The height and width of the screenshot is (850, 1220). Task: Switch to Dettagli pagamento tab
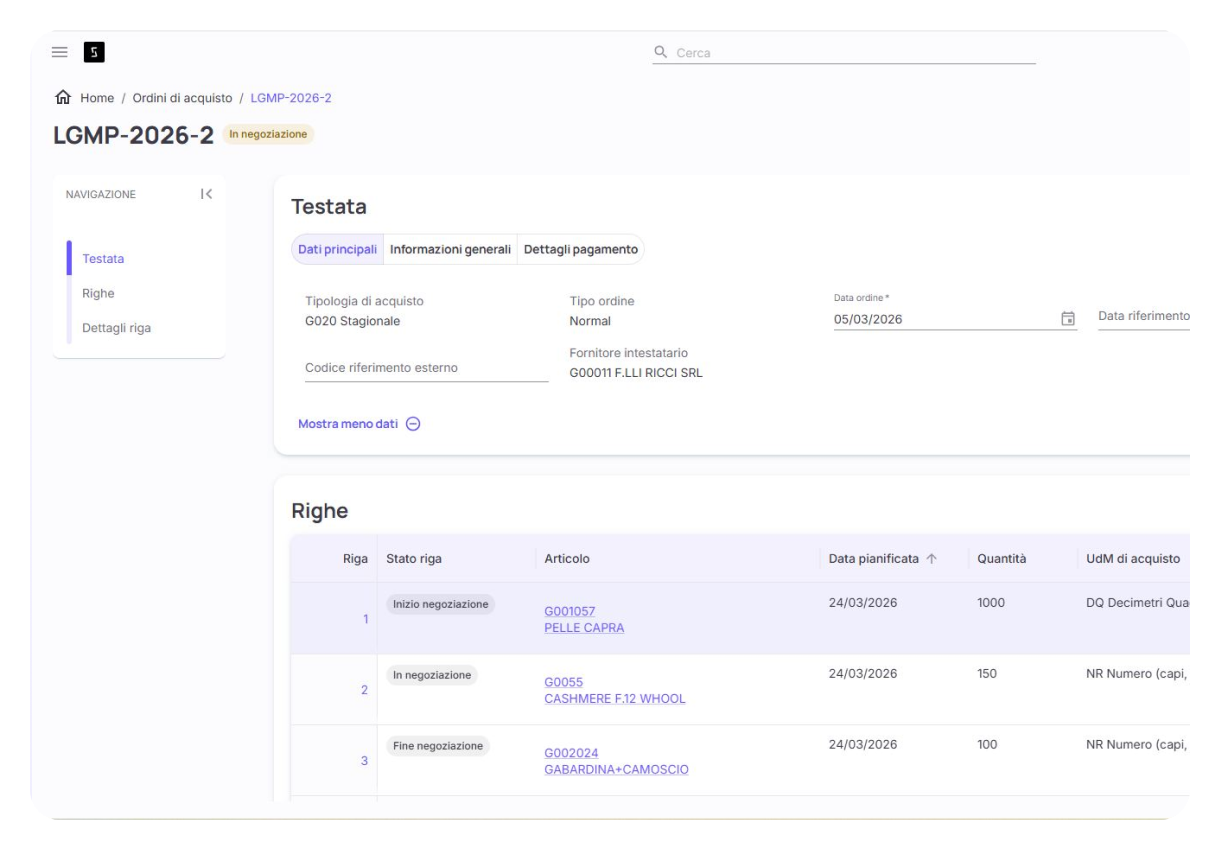pos(580,249)
